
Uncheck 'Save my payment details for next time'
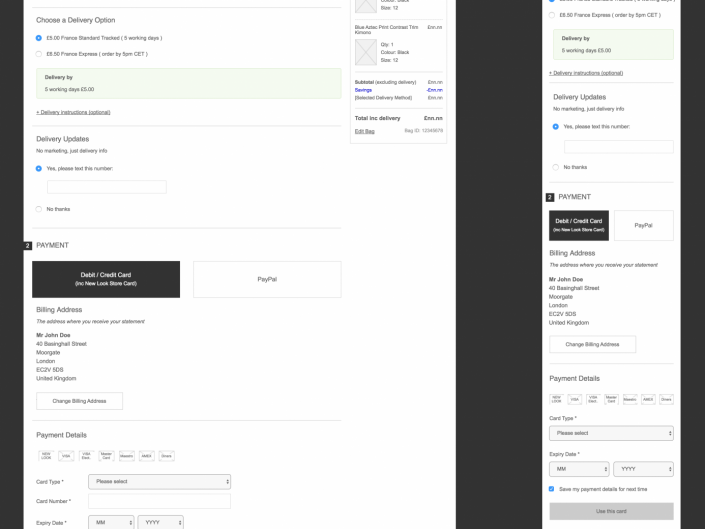click(553, 489)
